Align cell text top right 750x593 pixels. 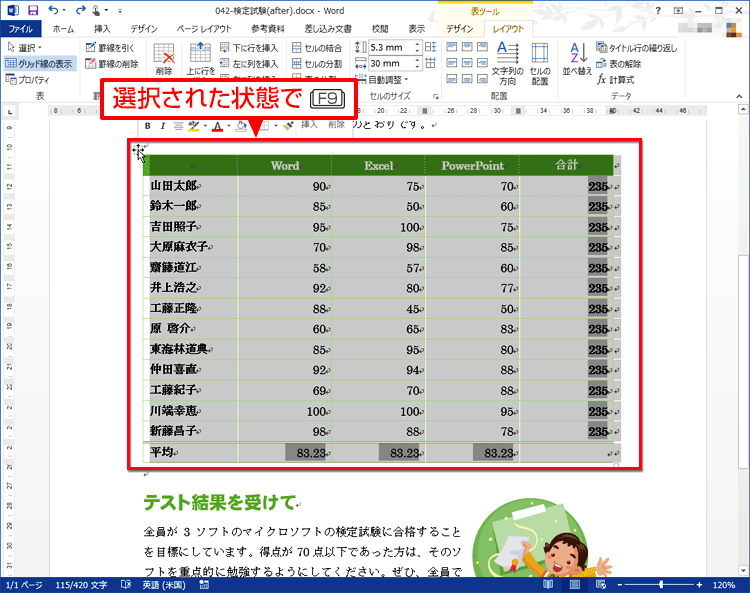pyautogui.click(x=483, y=47)
